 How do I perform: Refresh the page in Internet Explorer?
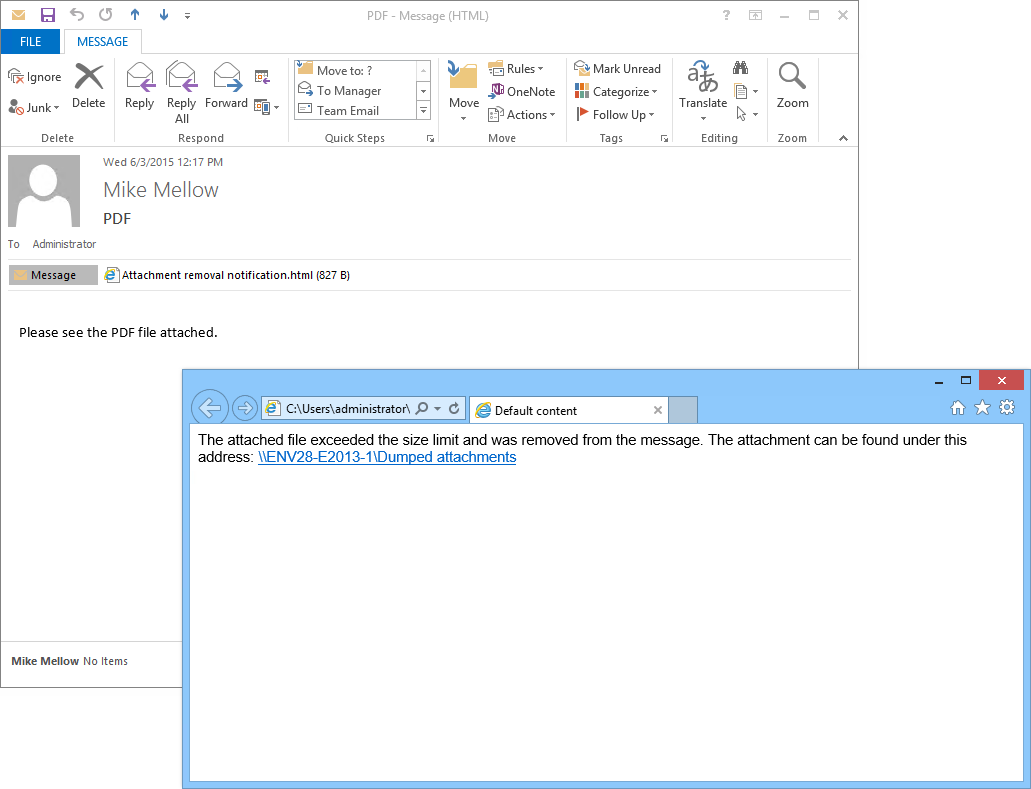coord(454,408)
